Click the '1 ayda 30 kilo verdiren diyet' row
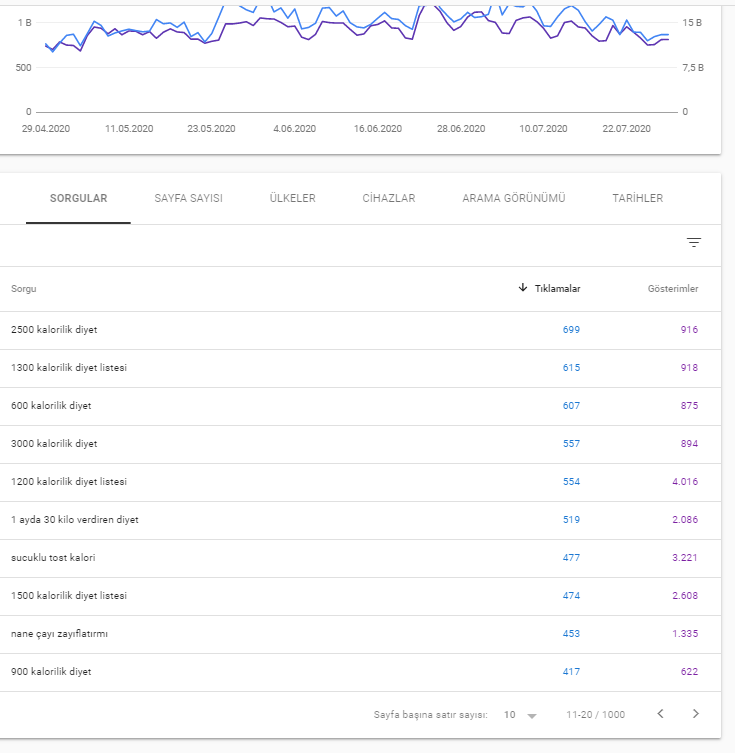 click(360, 520)
